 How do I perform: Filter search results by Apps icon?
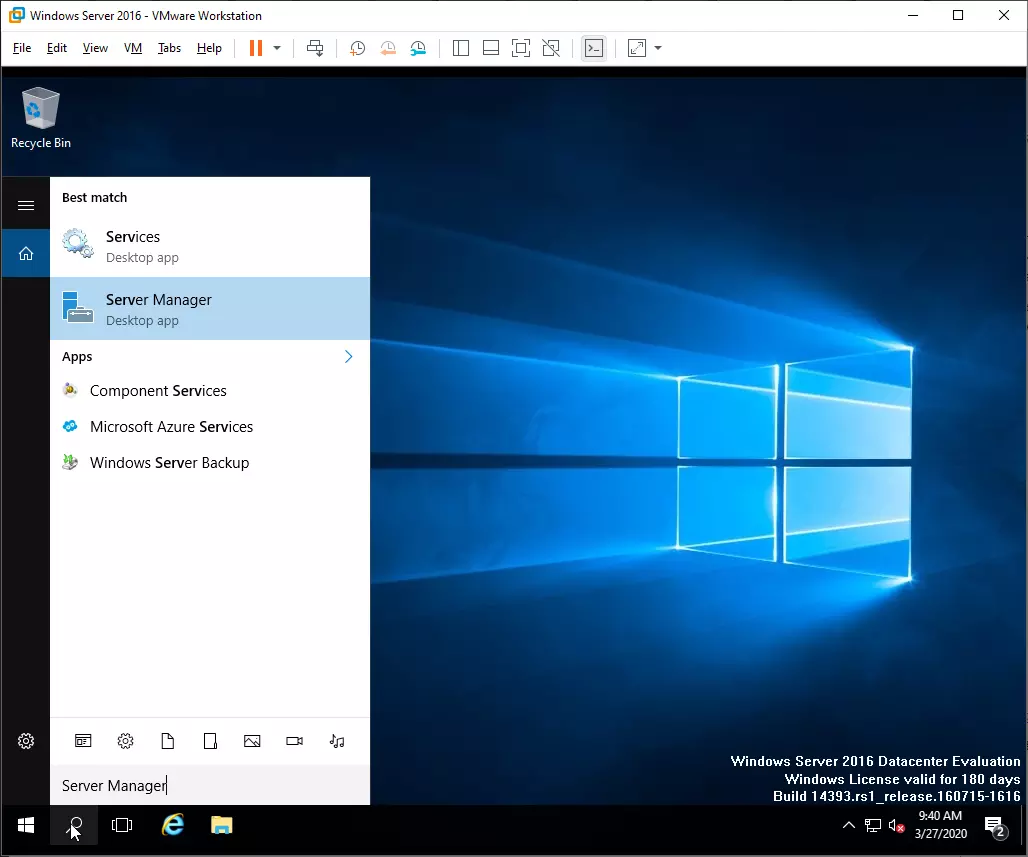click(83, 741)
